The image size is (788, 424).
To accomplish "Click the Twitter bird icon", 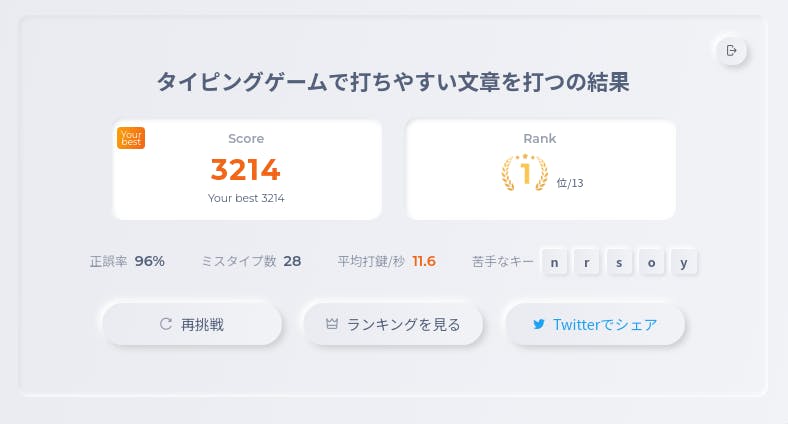I will click(x=539, y=324).
